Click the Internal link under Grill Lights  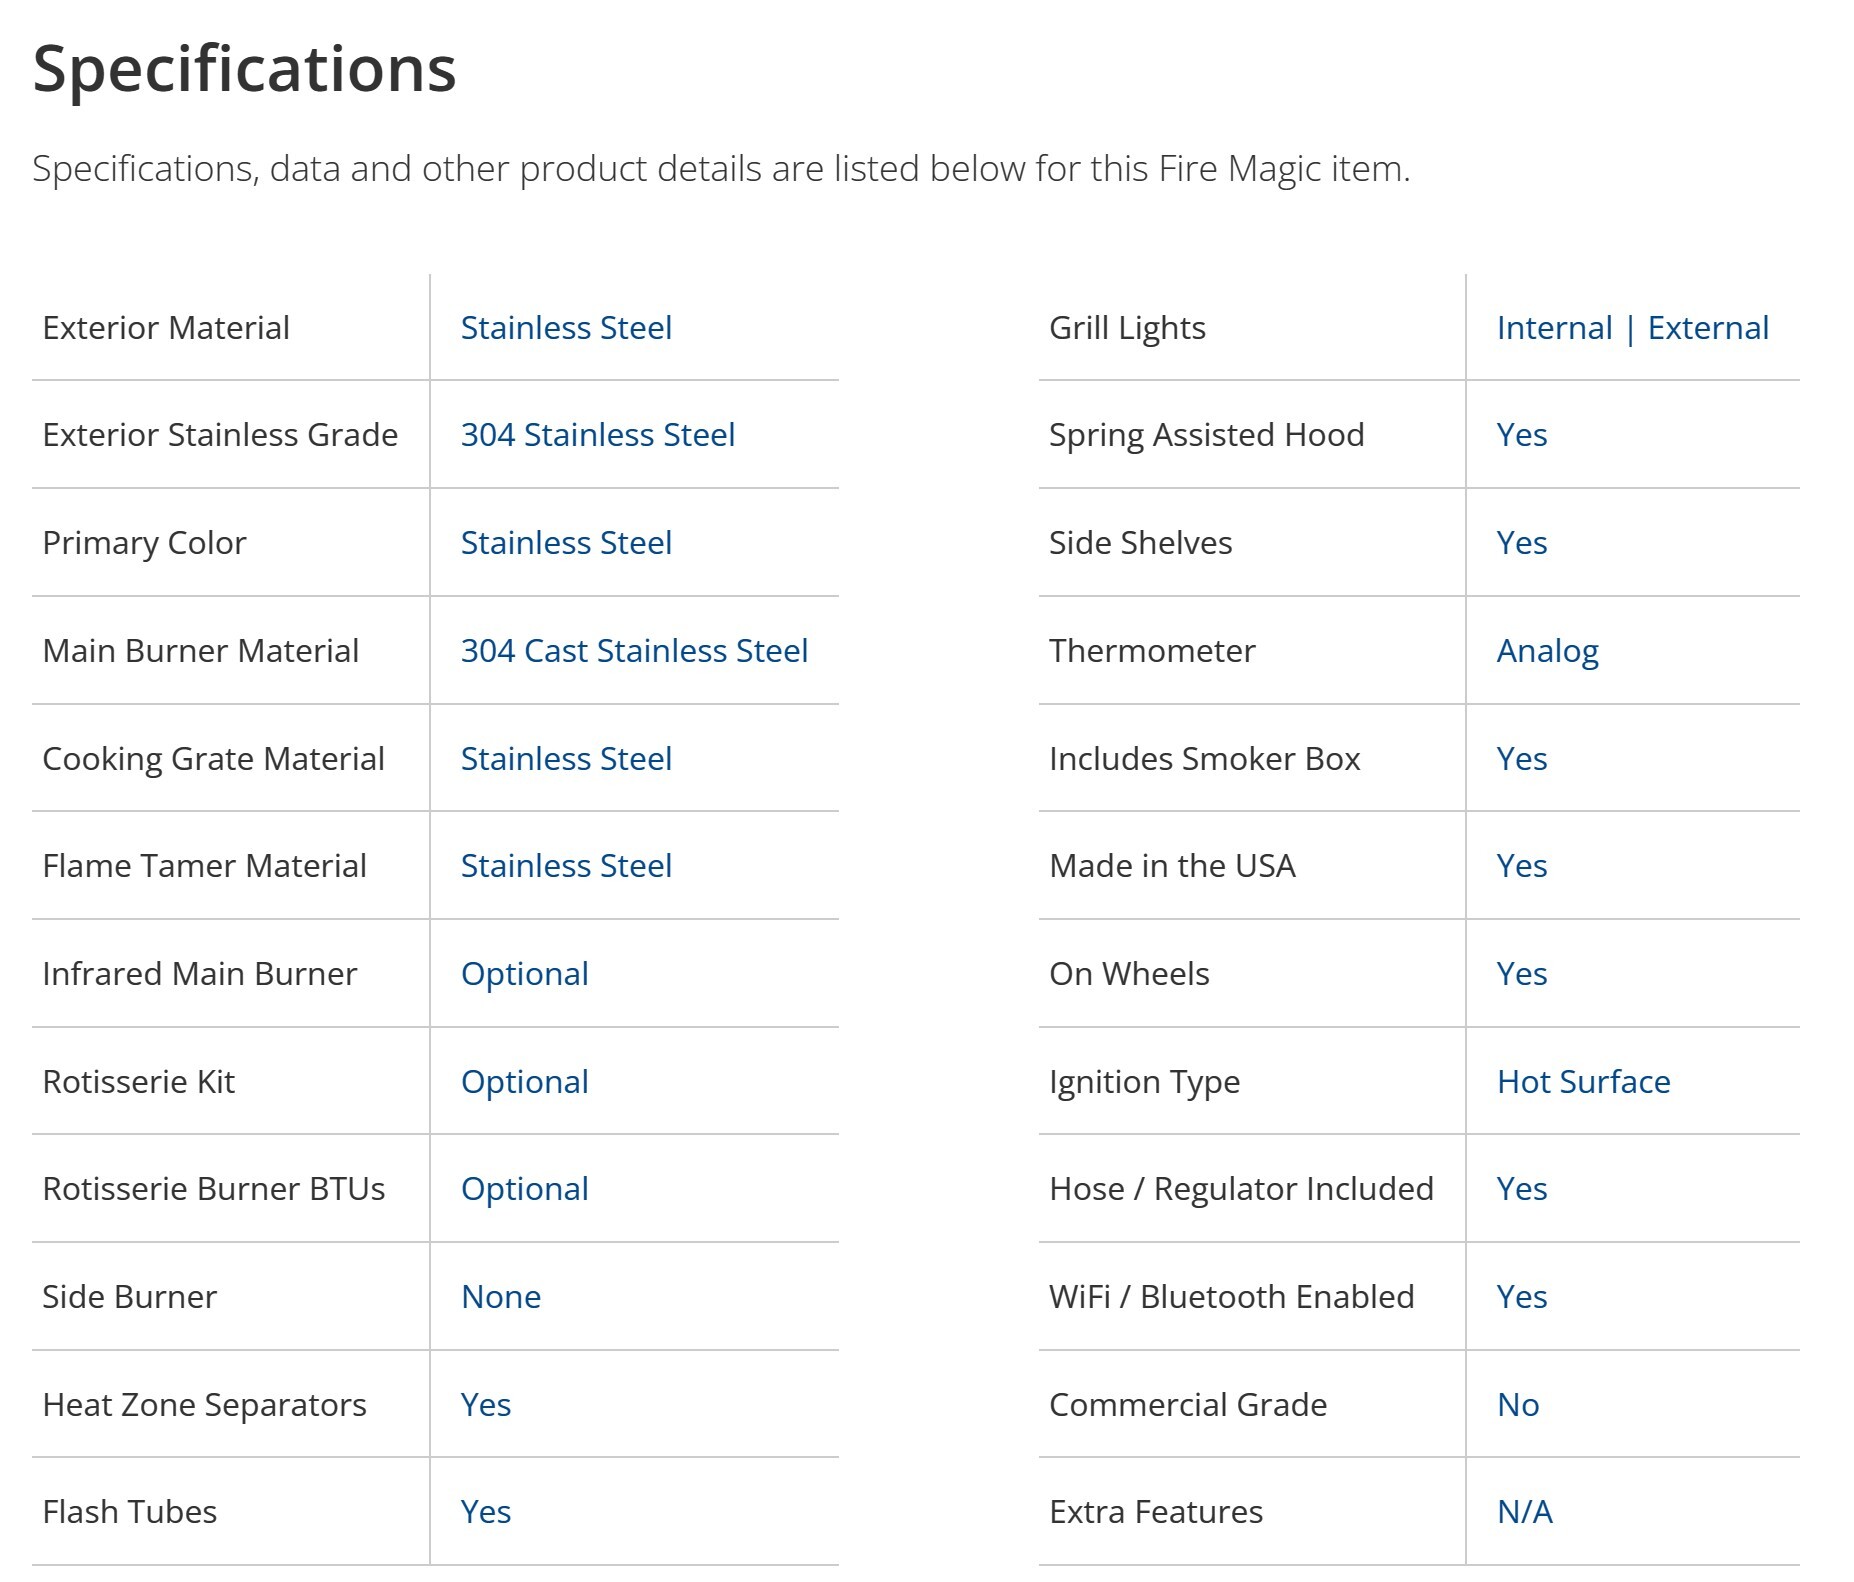pos(1554,328)
